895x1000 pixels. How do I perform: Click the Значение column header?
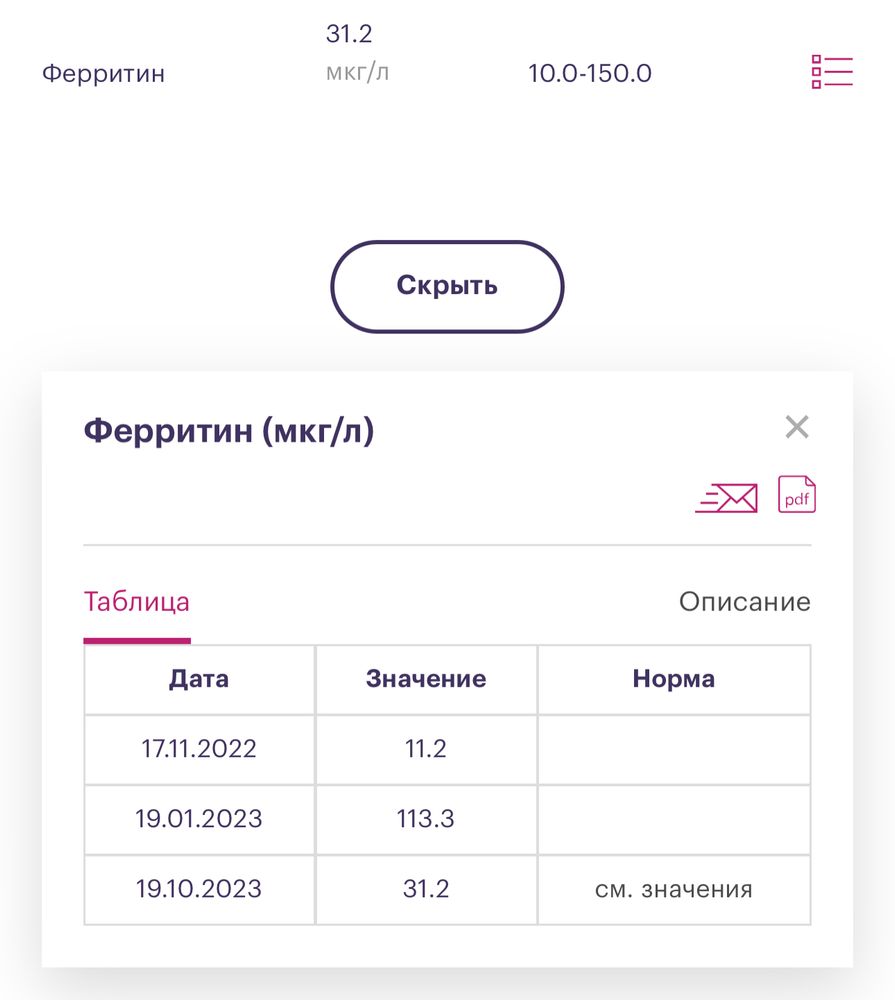click(425, 679)
